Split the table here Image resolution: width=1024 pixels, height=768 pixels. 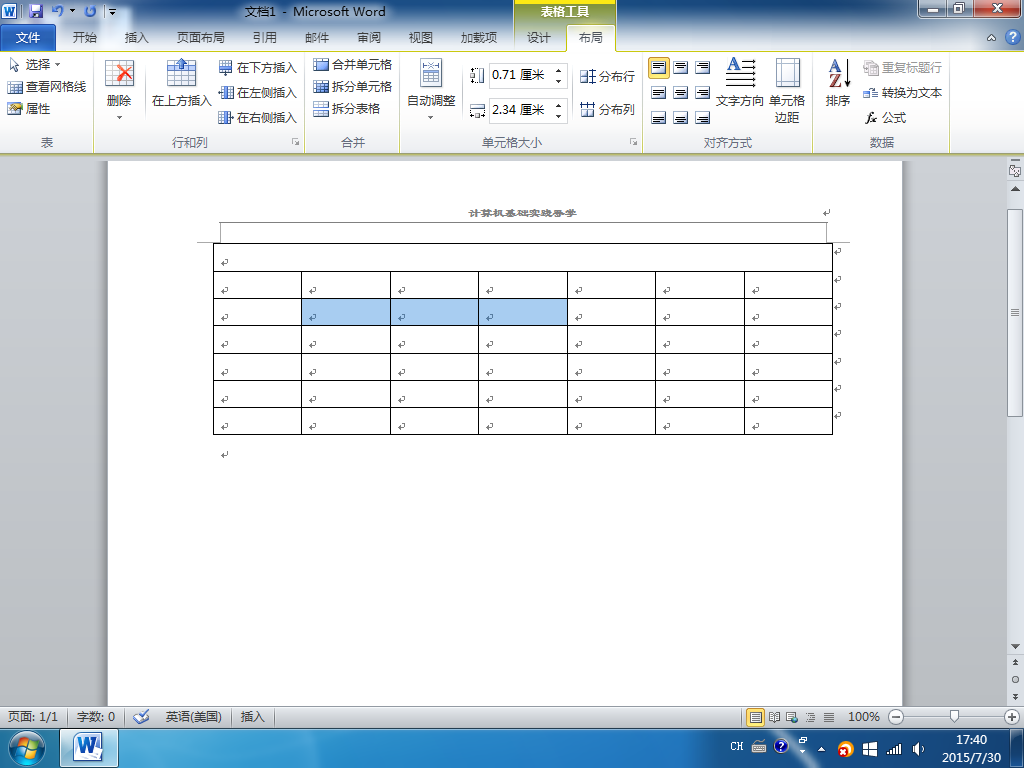tap(346, 108)
